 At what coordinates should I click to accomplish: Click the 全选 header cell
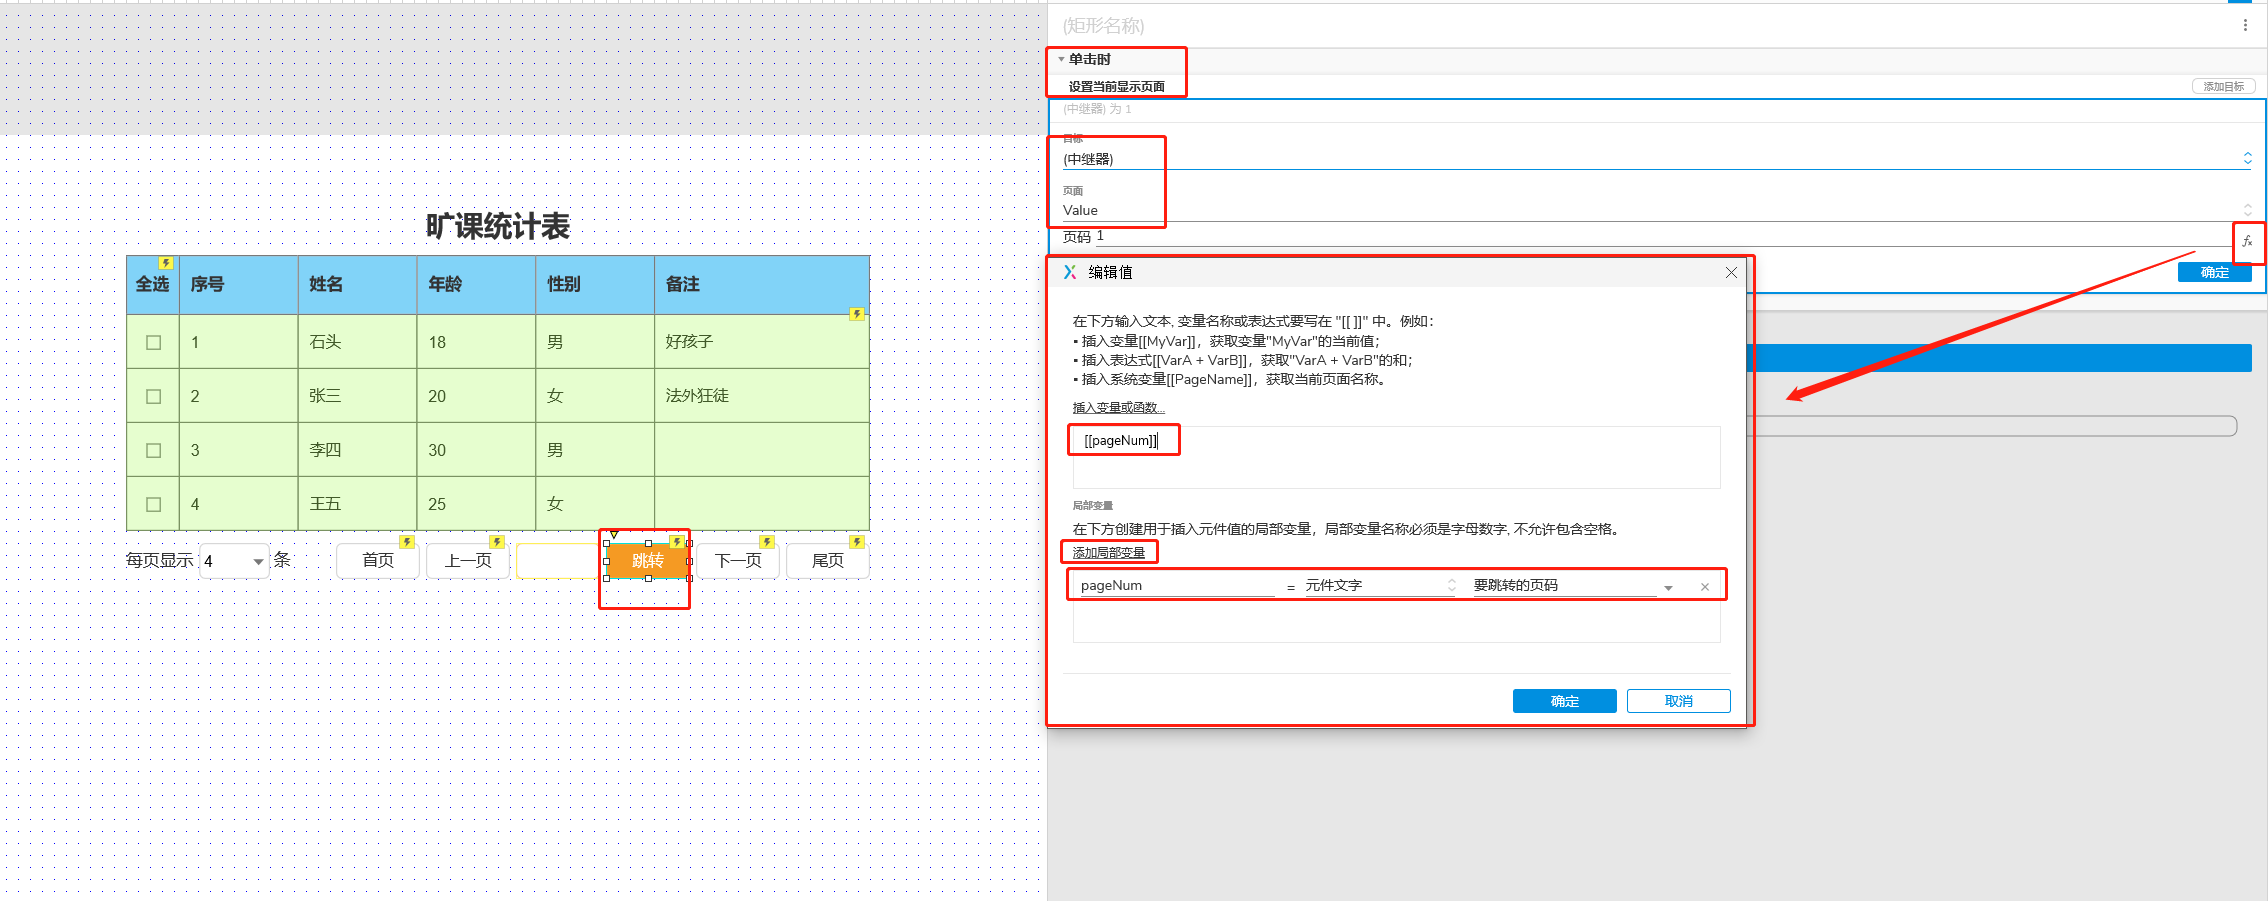point(153,285)
